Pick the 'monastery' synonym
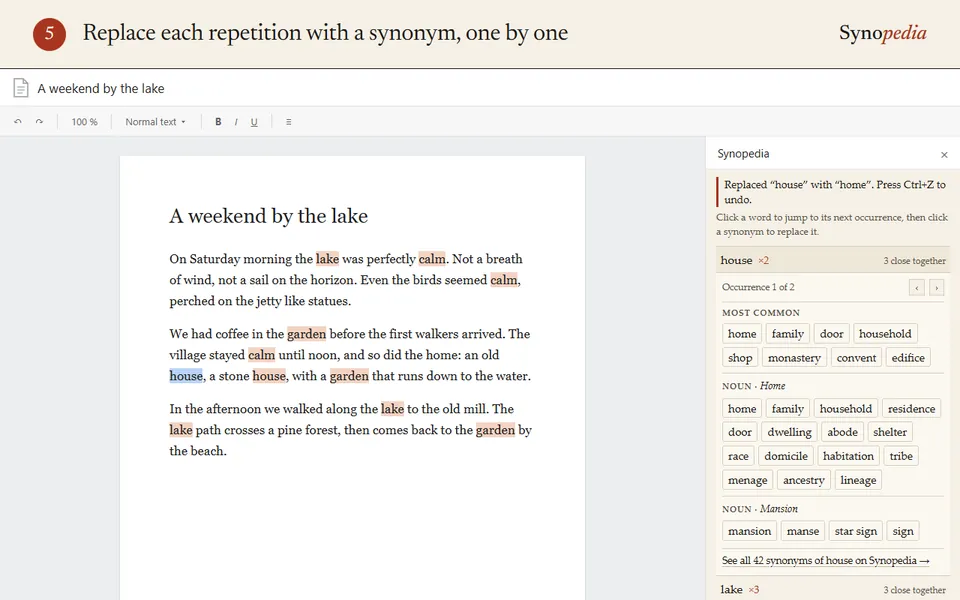The width and height of the screenshot is (960, 600). click(x=794, y=358)
